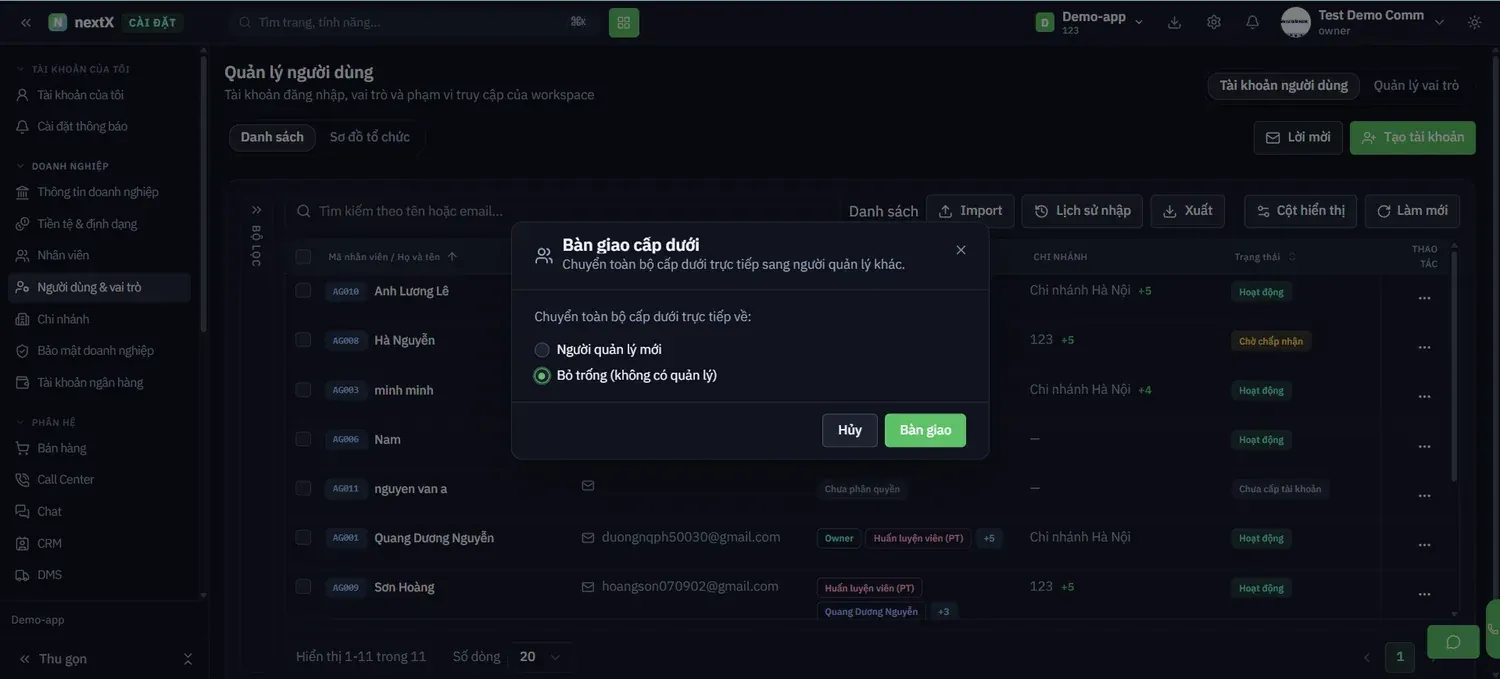Viewport: 1500px width, 679px height.
Task: Collapse sidebar with double-chevron icon at top
Action: pyautogui.click(x=26, y=22)
